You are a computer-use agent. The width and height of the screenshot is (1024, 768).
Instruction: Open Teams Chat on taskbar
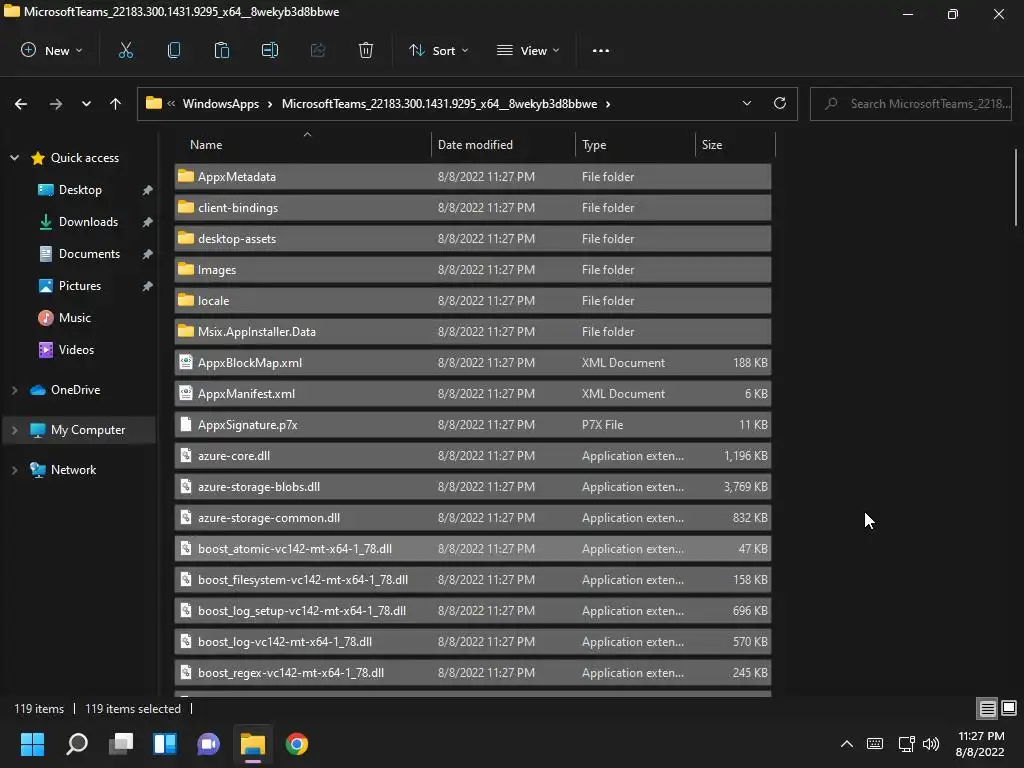(208, 744)
